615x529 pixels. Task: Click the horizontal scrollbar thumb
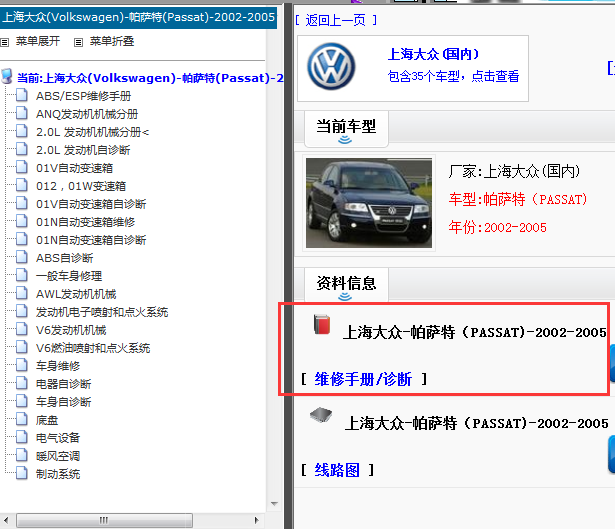pyautogui.click(x=104, y=520)
